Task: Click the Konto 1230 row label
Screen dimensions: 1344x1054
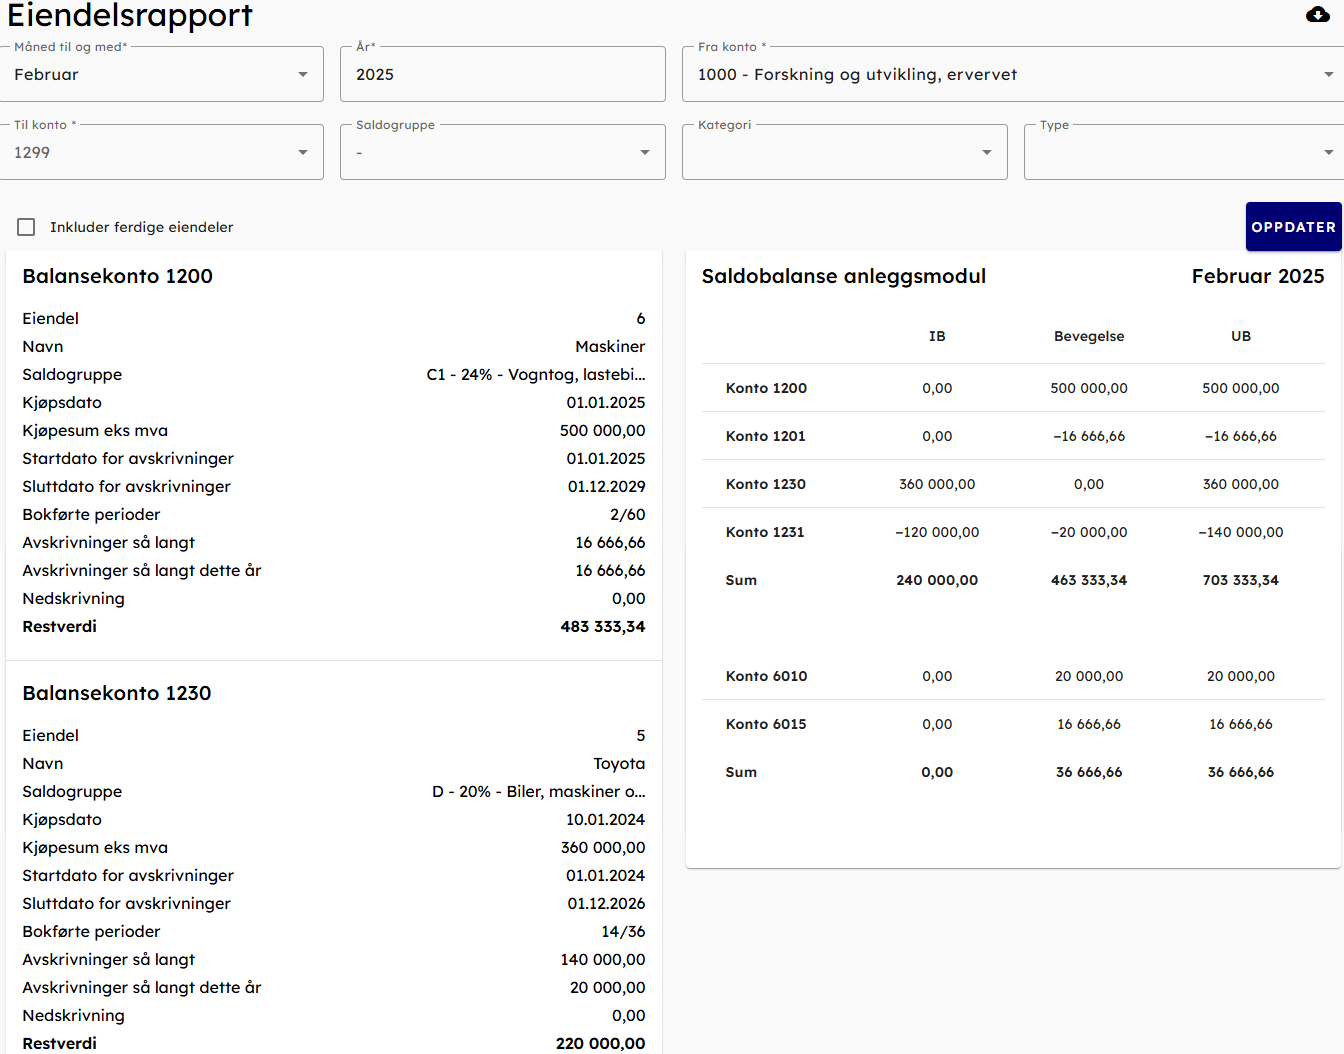Action: (765, 484)
